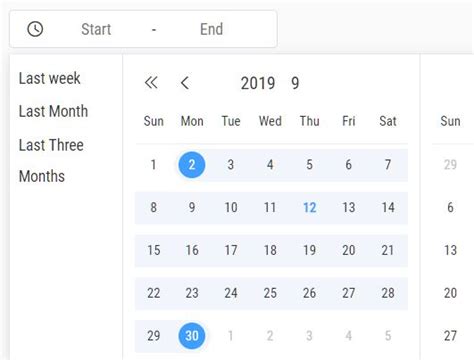The height and width of the screenshot is (360, 474).
Task: Open the 2019 year label in header
Action: click(x=258, y=83)
